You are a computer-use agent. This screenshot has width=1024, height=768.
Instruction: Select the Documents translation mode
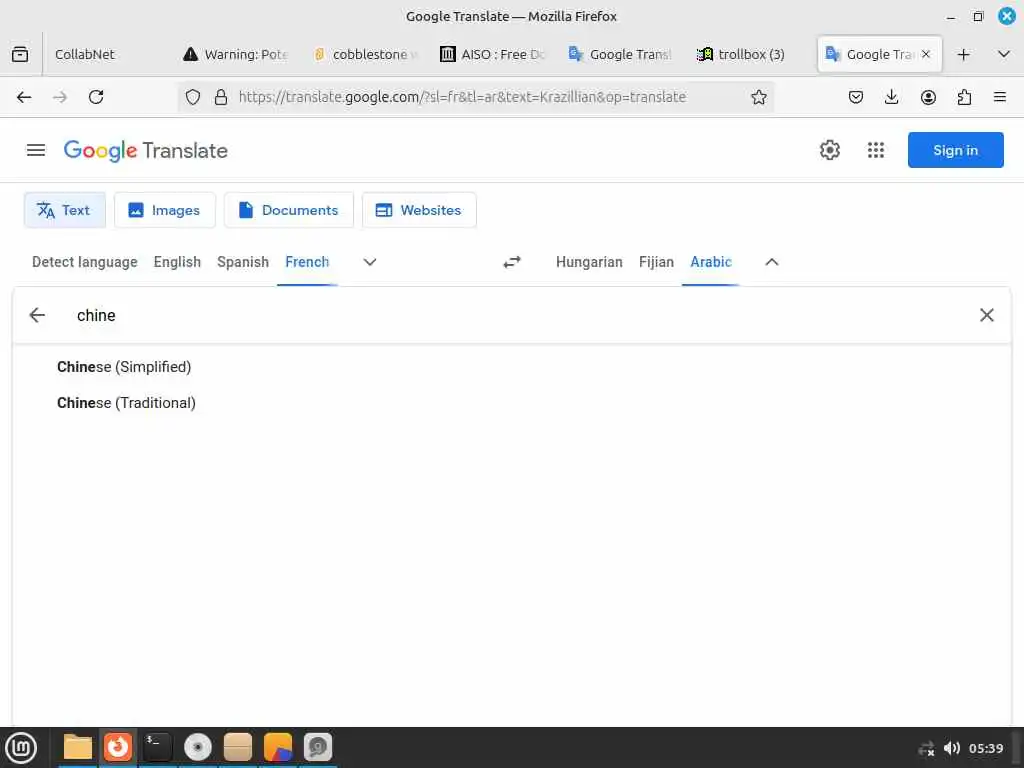point(289,210)
